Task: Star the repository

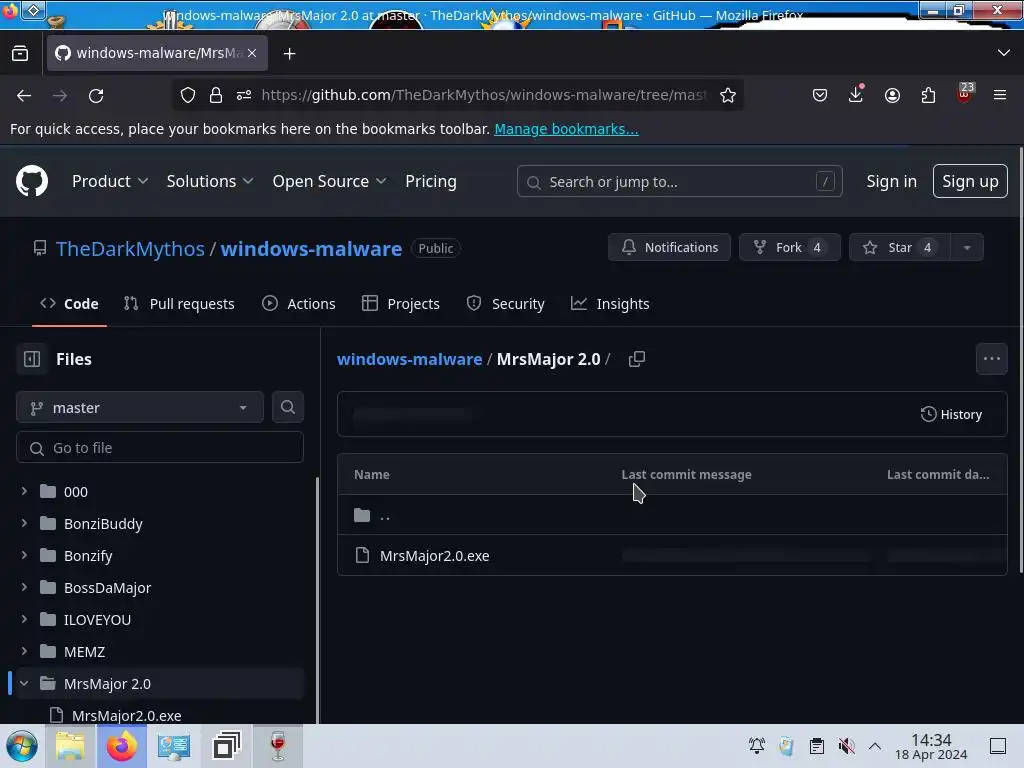Action: coord(900,248)
